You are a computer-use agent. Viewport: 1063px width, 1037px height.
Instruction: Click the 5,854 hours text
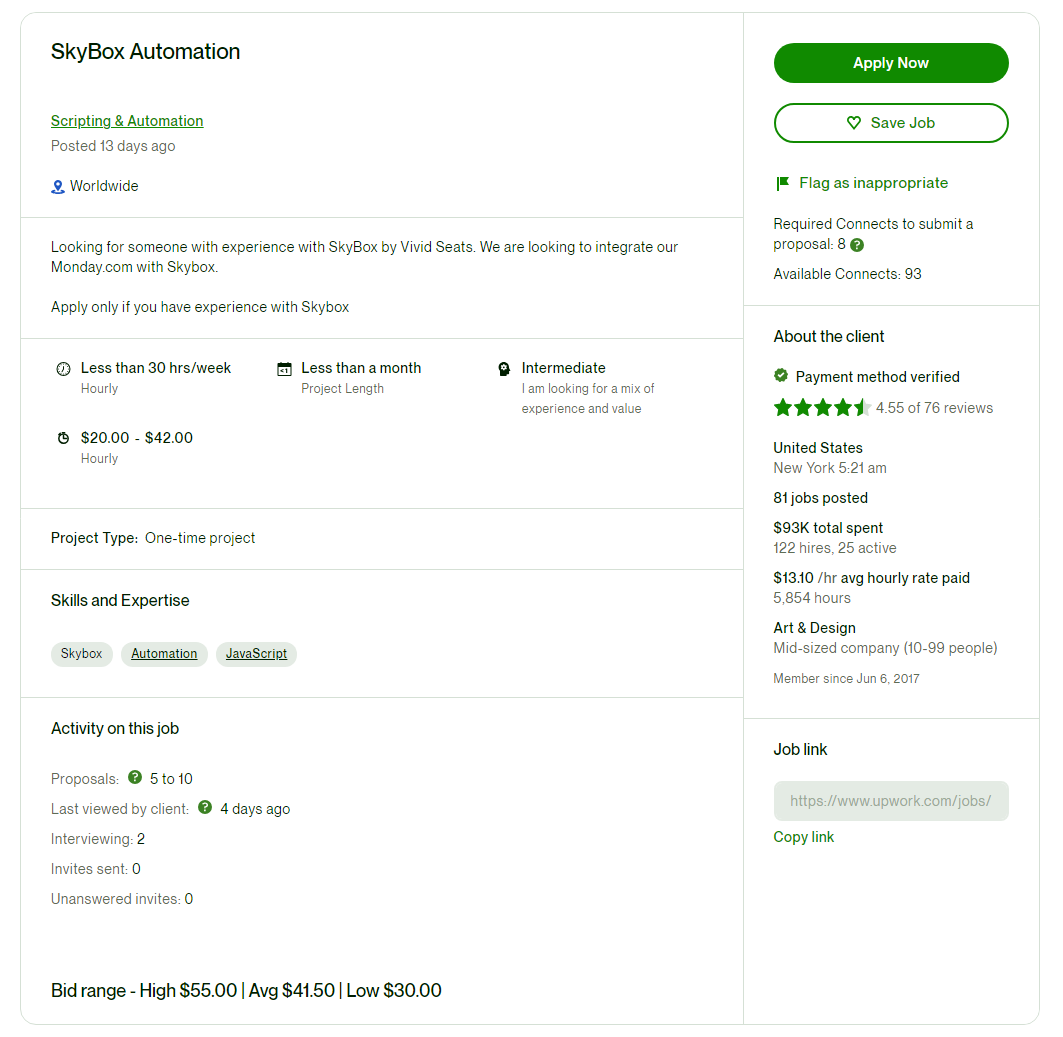(811, 598)
